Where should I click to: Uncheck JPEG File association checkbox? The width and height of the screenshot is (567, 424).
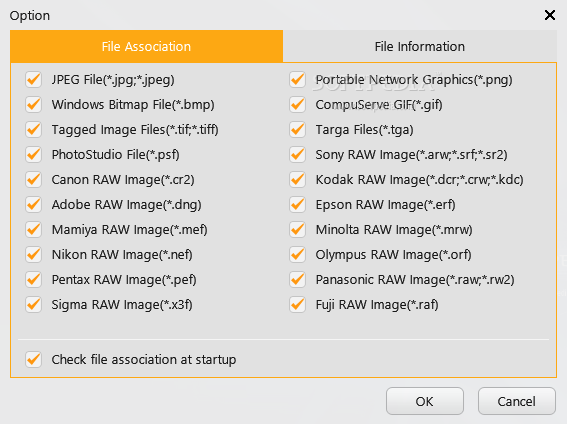coord(34,80)
